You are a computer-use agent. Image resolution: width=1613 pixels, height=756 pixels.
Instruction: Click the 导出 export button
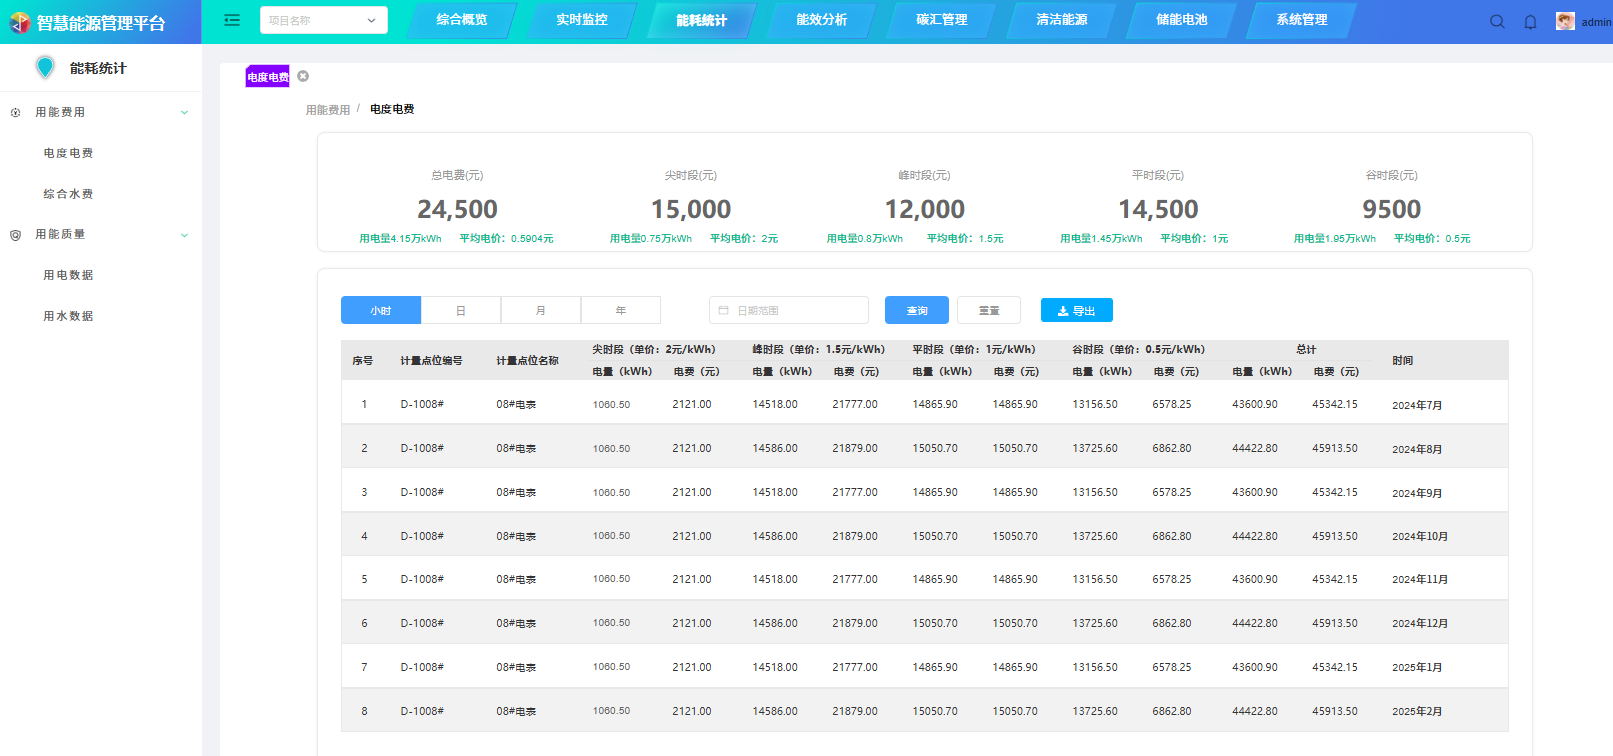point(1076,310)
